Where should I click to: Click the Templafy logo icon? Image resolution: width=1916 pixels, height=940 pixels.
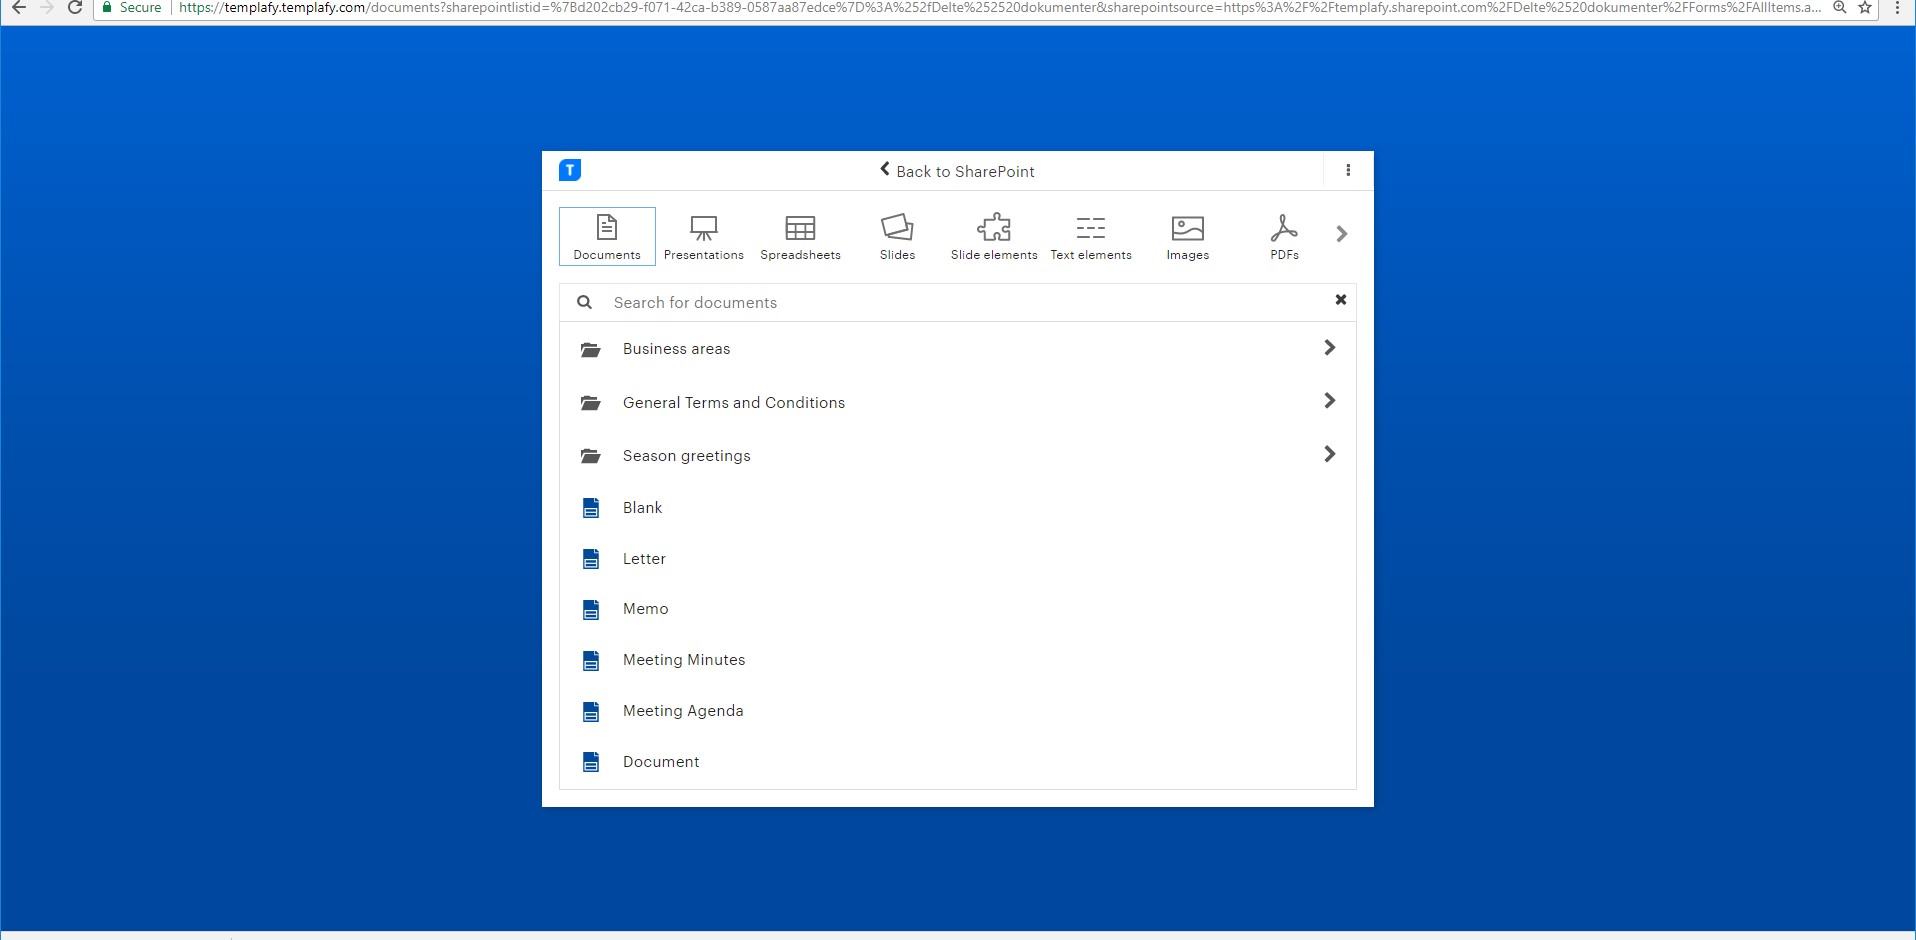click(x=570, y=171)
